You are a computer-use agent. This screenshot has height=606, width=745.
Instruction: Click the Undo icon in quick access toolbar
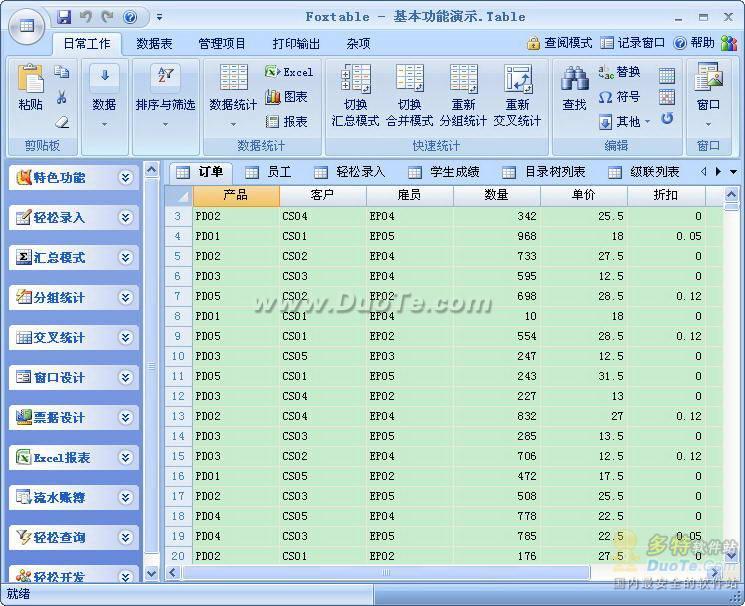coord(86,17)
